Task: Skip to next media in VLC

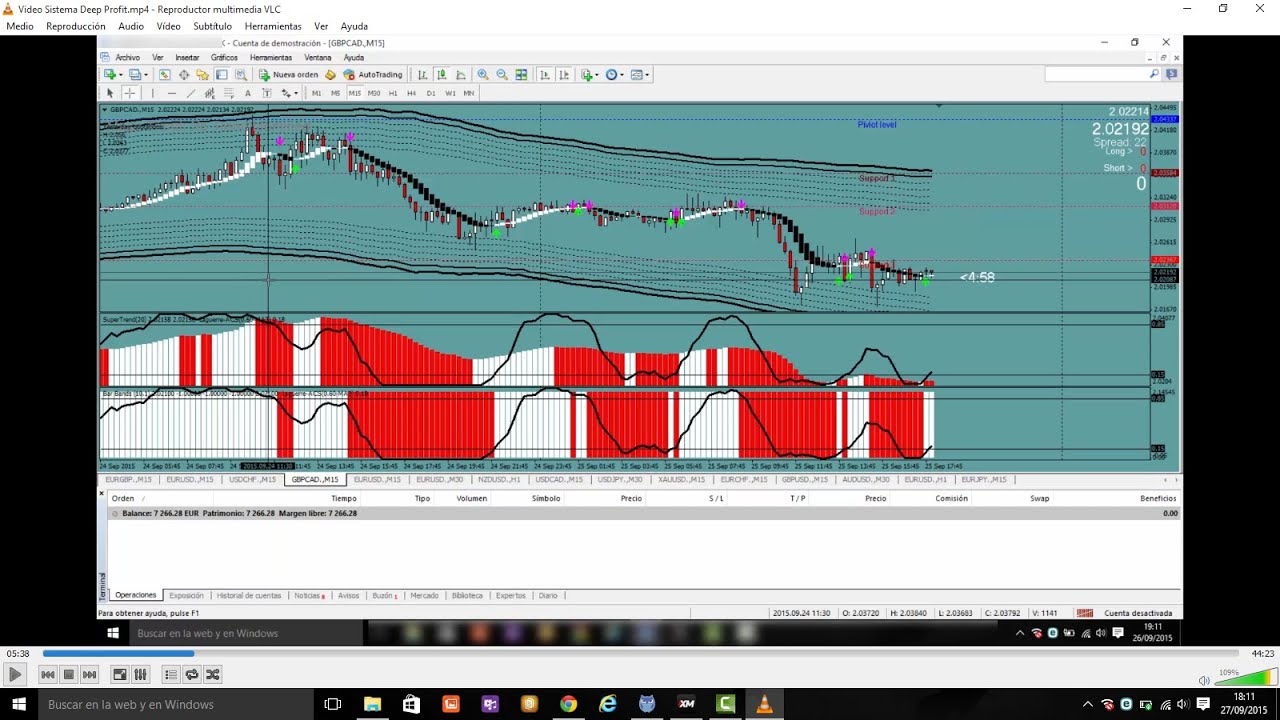Action: point(89,675)
